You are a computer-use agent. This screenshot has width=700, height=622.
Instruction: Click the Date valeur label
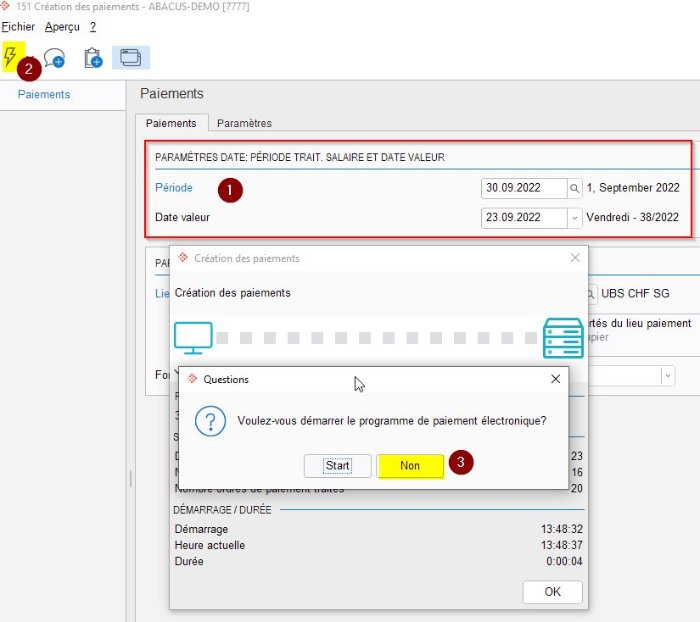click(x=182, y=217)
